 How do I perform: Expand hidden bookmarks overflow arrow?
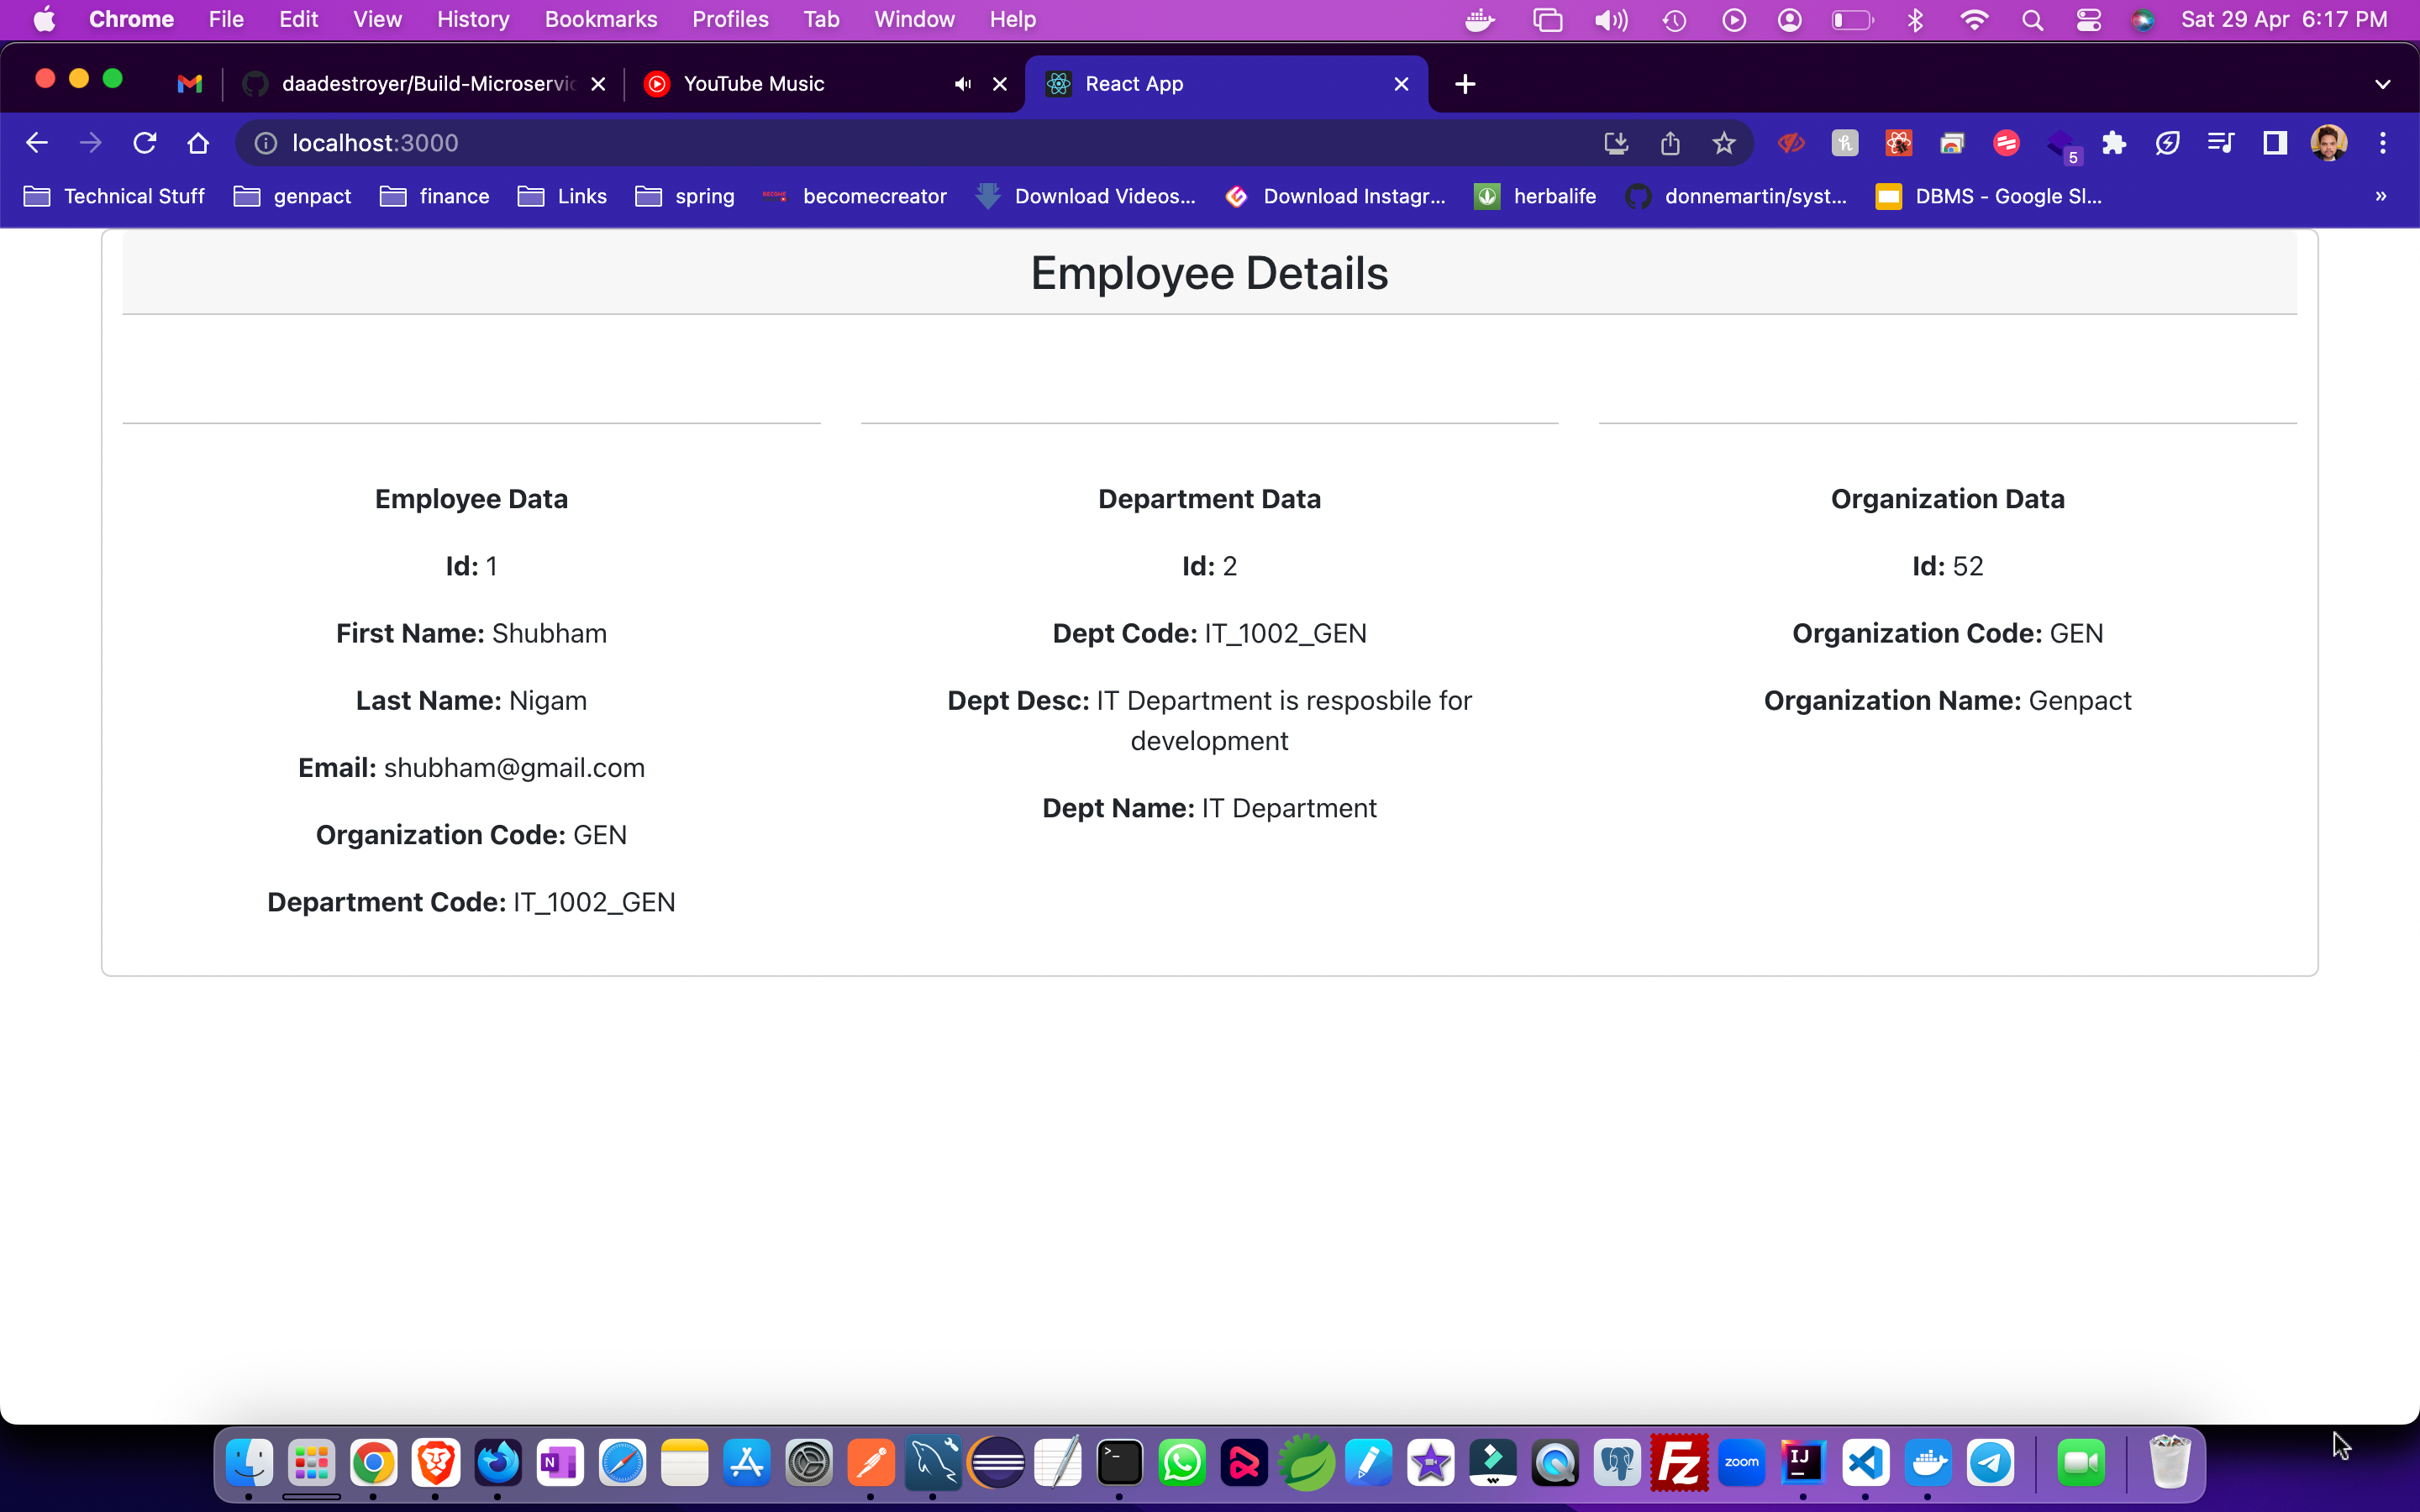[x=2381, y=196]
